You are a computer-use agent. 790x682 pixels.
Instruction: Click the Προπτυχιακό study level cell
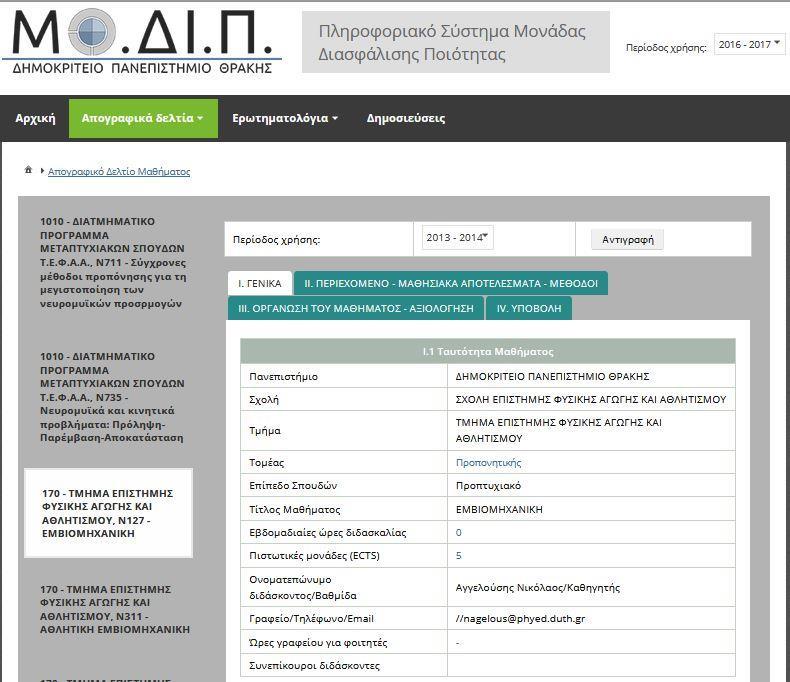pyautogui.click(x=591, y=486)
